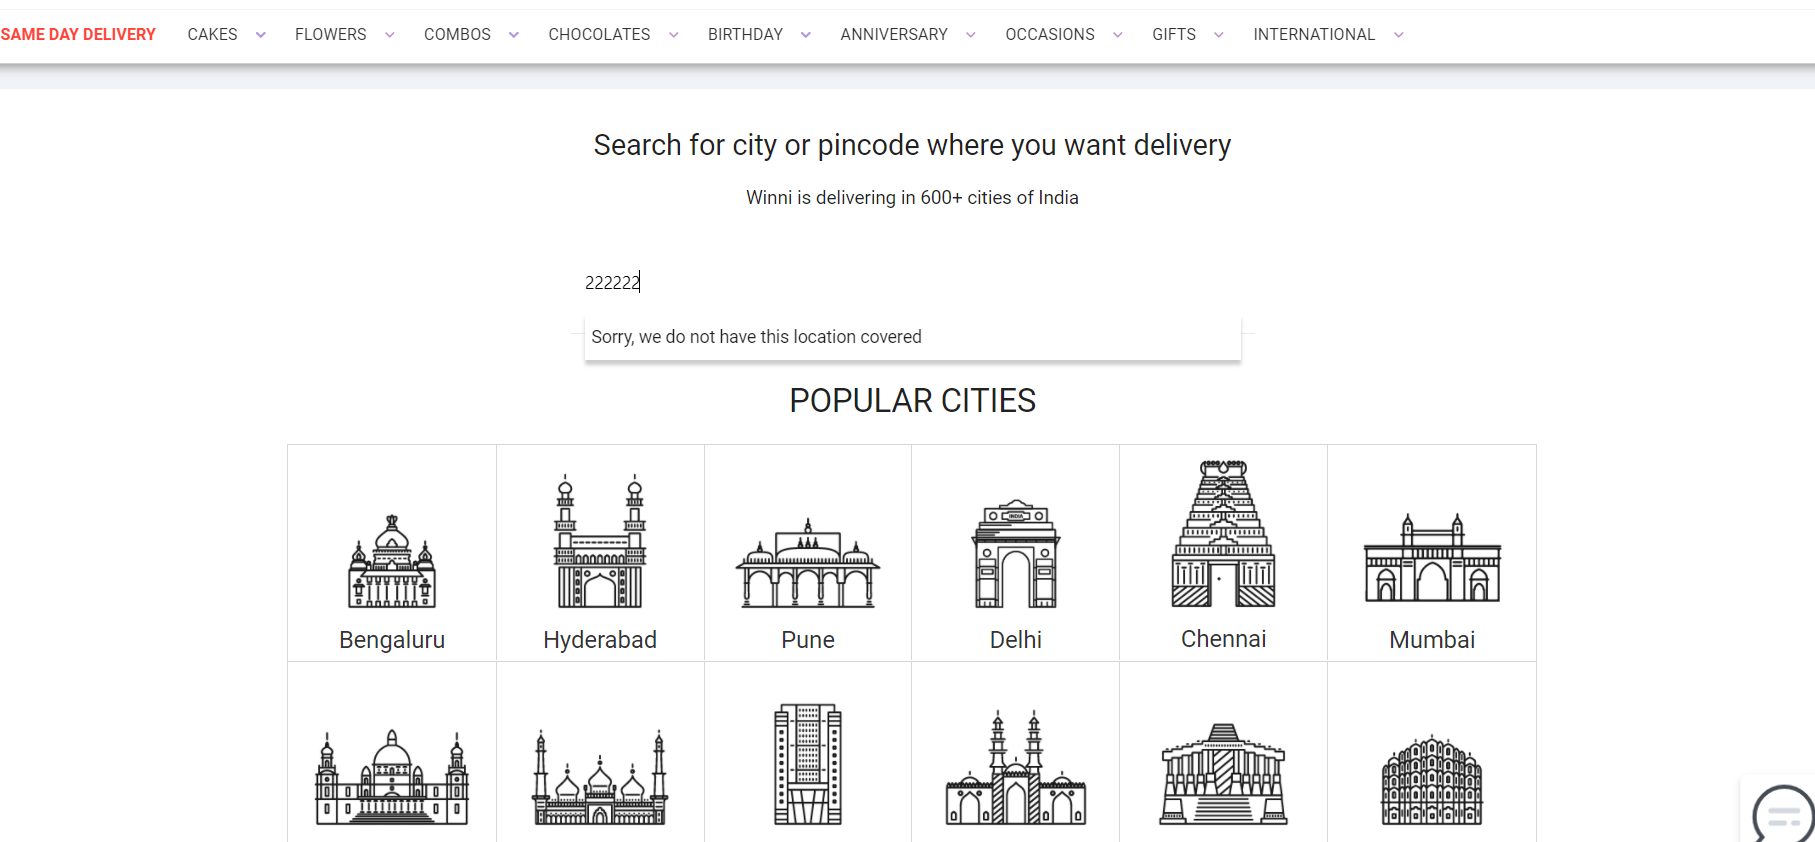Click the Delhi India Gate icon
Viewport: 1815px width, 842px height.
click(1016, 553)
